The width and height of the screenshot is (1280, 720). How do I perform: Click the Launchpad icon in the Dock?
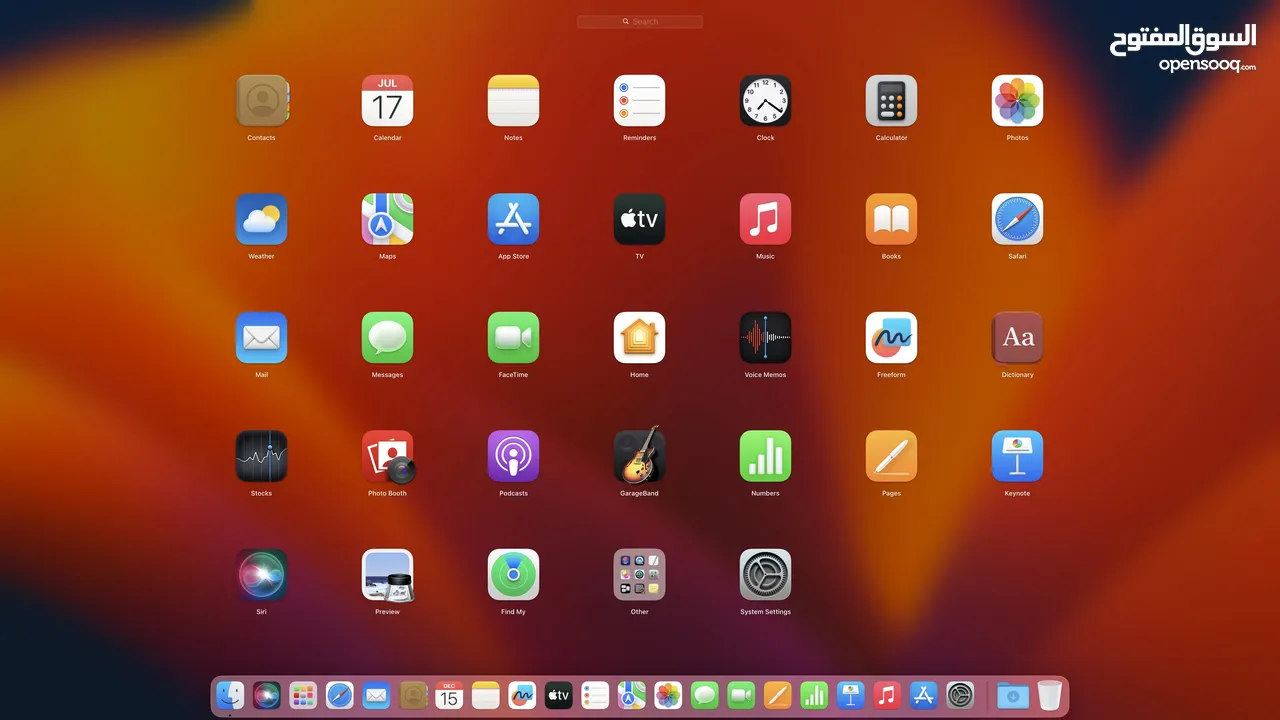pyautogui.click(x=303, y=695)
